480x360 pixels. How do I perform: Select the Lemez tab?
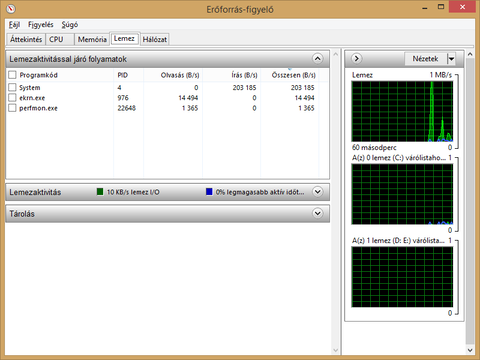point(124,39)
